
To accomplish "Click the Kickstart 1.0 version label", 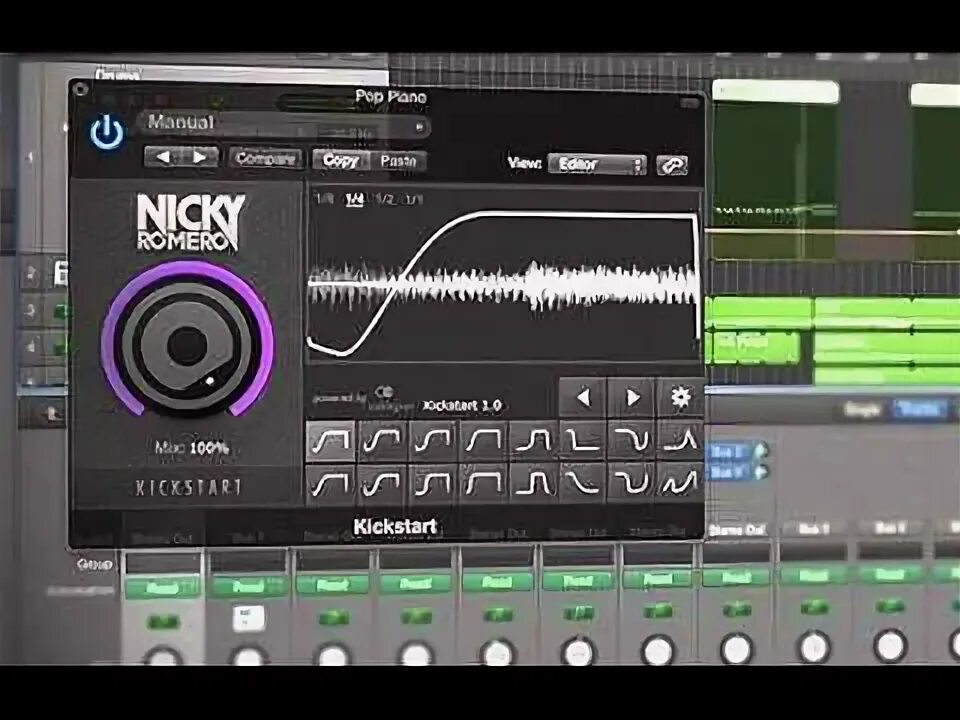I will tap(462, 406).
